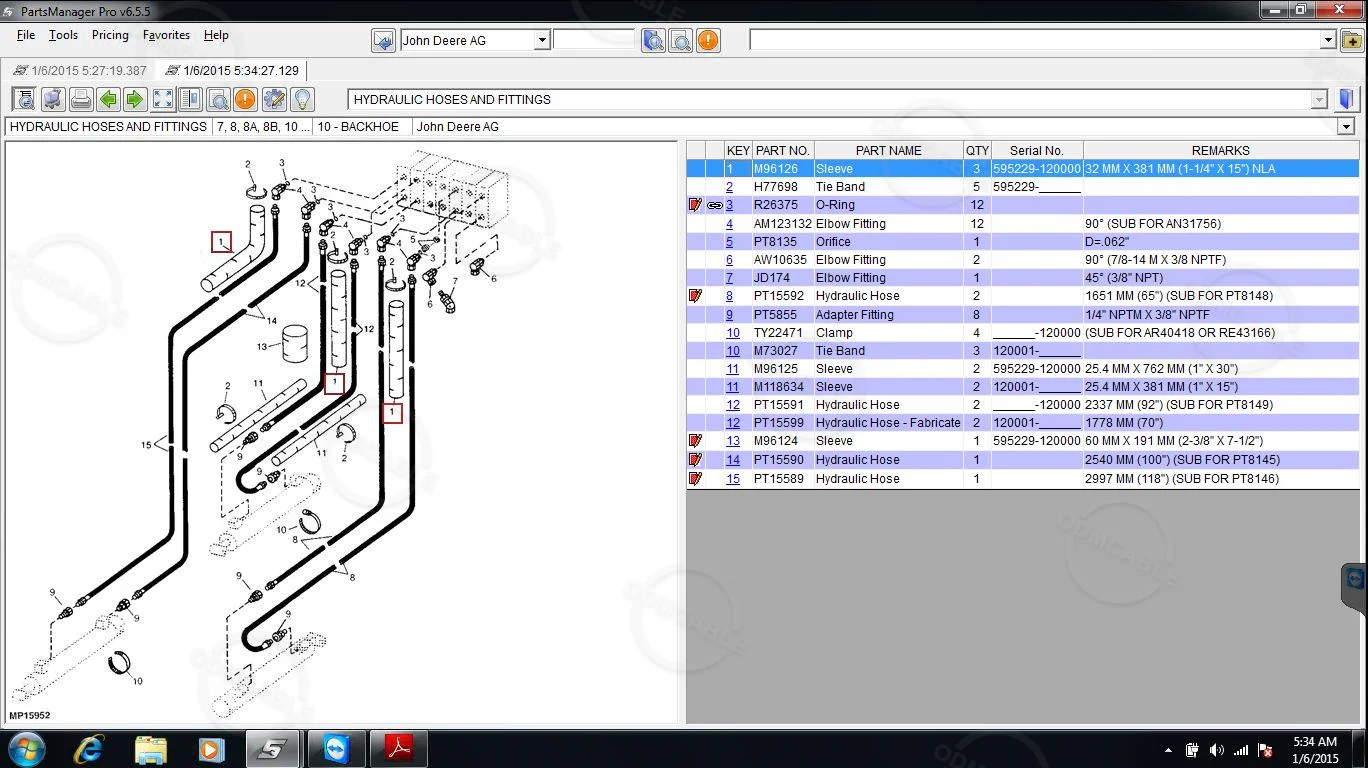
Task: Click the fit-to-screen expand arrows icon
Action: (x=163, y=99)
